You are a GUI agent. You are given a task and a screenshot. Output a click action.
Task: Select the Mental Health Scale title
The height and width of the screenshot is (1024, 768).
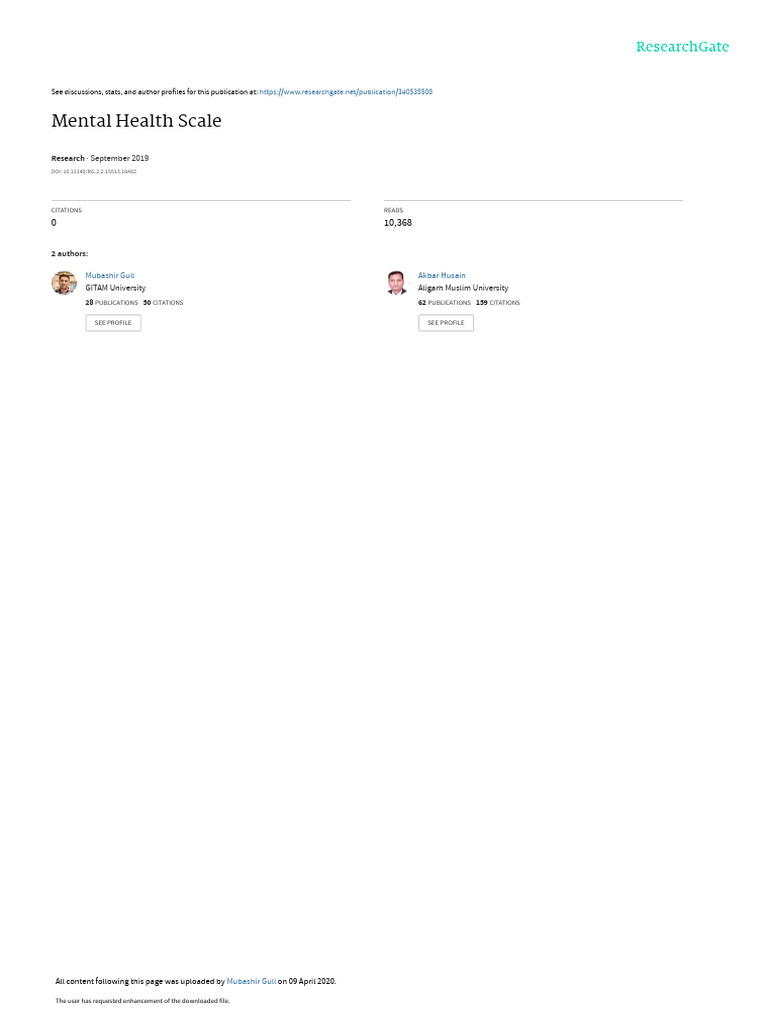coord(136,121)
